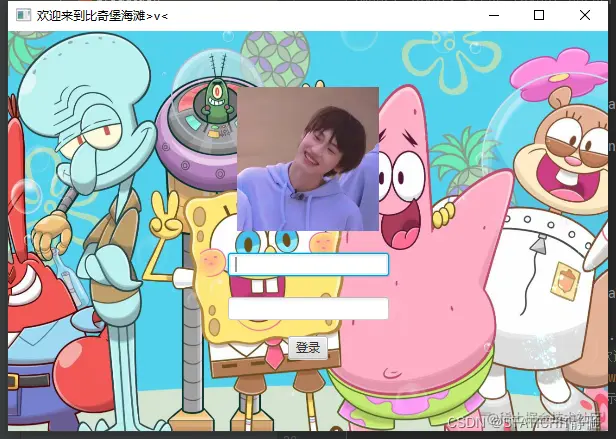Click the avatar photo above the login fields

(x=308, y=159)
